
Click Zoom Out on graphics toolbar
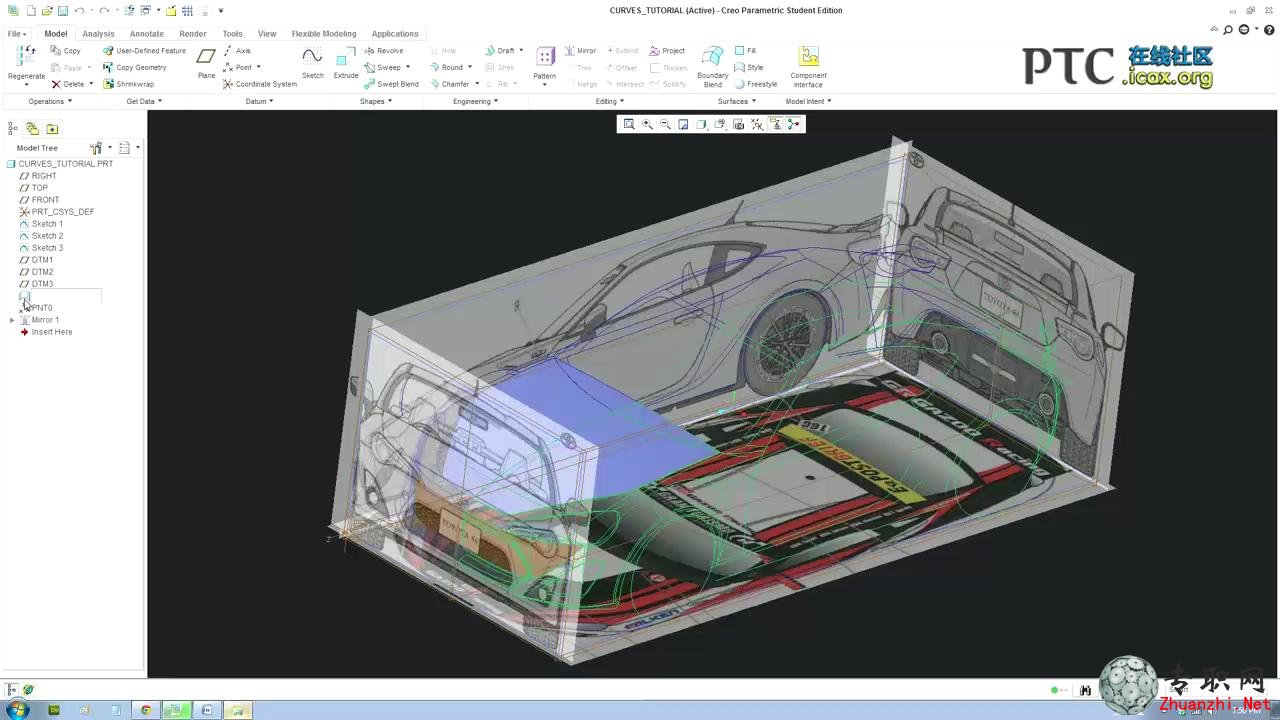click(x=665, y=124)
